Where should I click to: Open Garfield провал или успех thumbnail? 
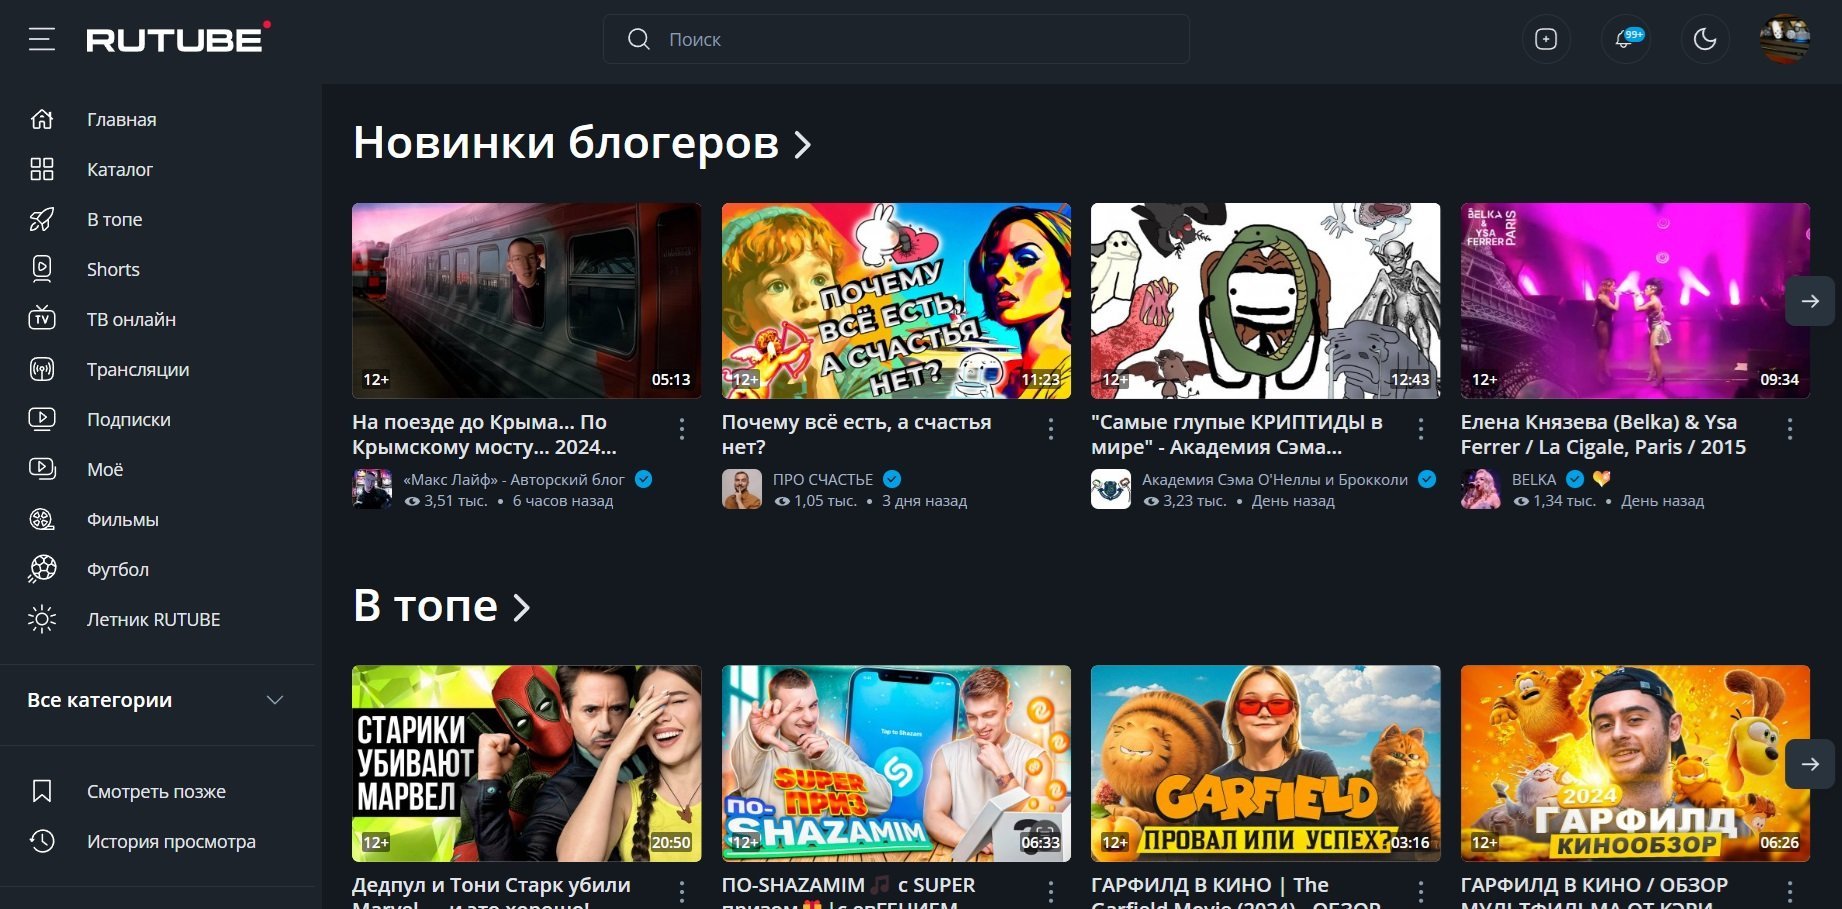point(1266,764)
